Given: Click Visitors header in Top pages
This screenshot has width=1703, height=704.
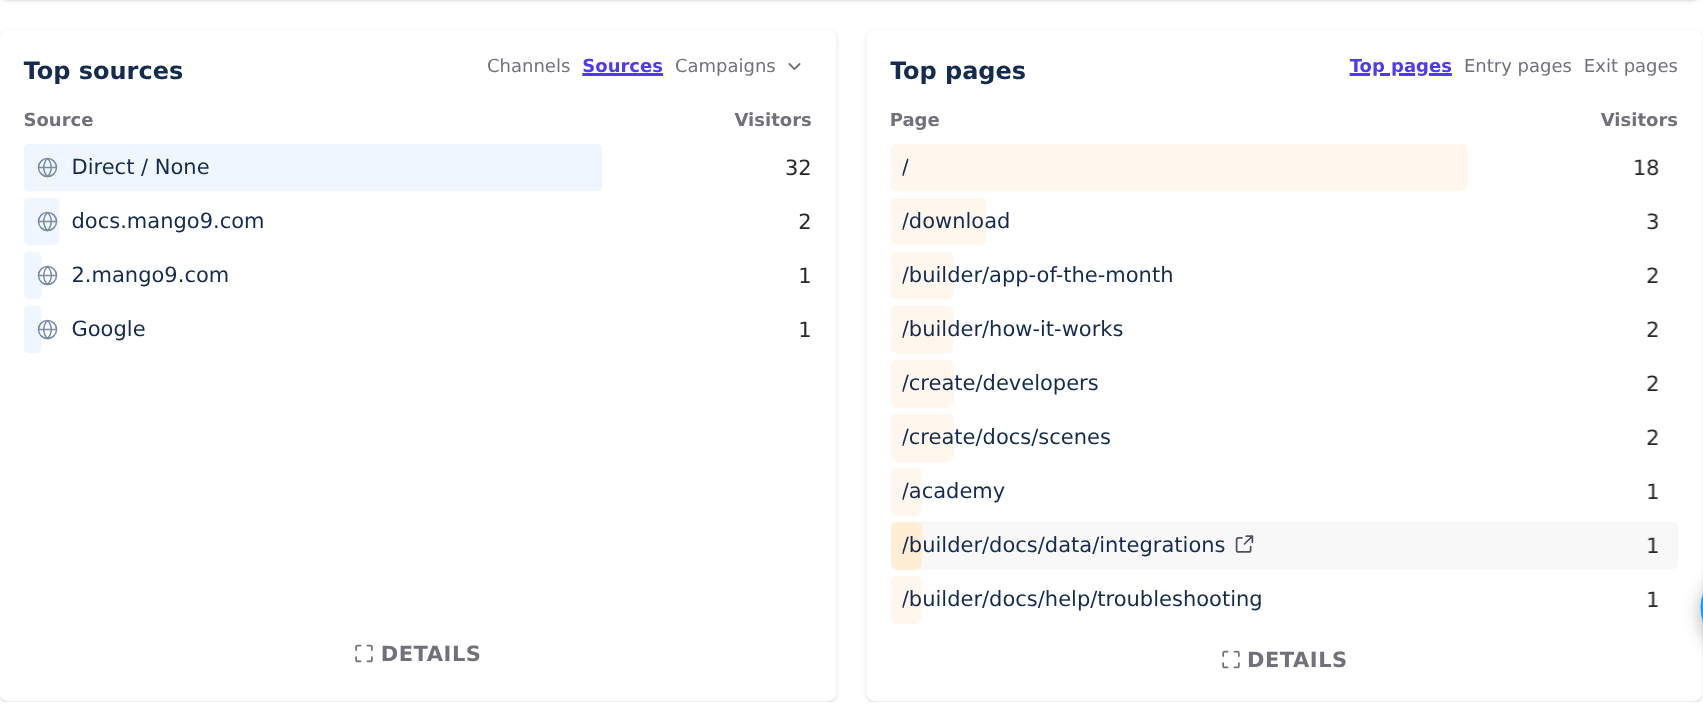Looking at the screenshot, I should 1639,120.
